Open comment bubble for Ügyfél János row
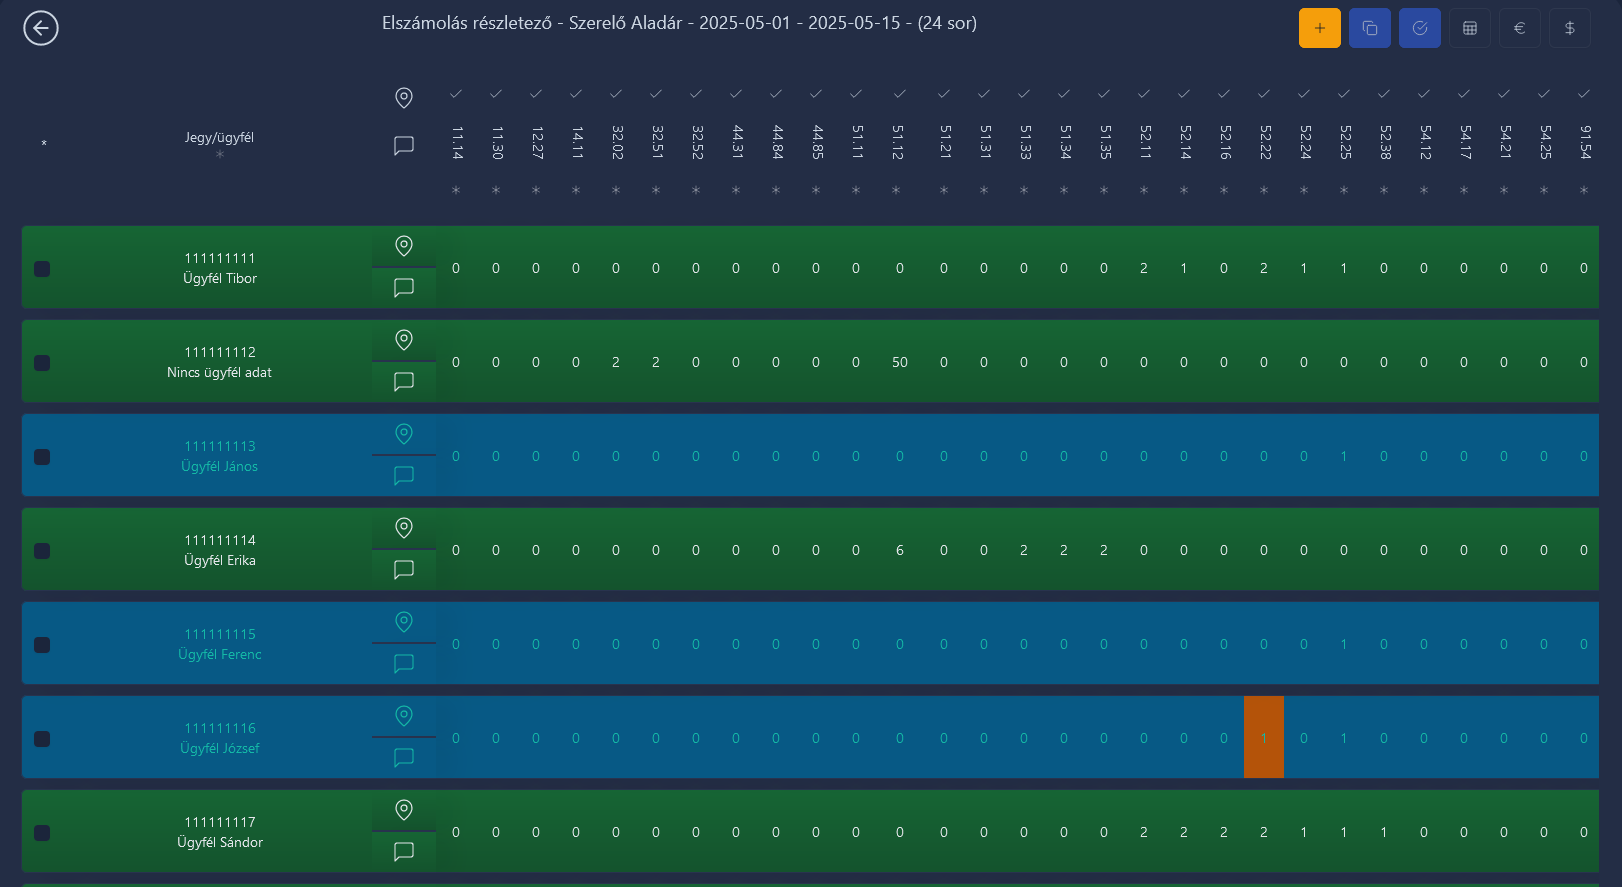 (x=404, y=476)
